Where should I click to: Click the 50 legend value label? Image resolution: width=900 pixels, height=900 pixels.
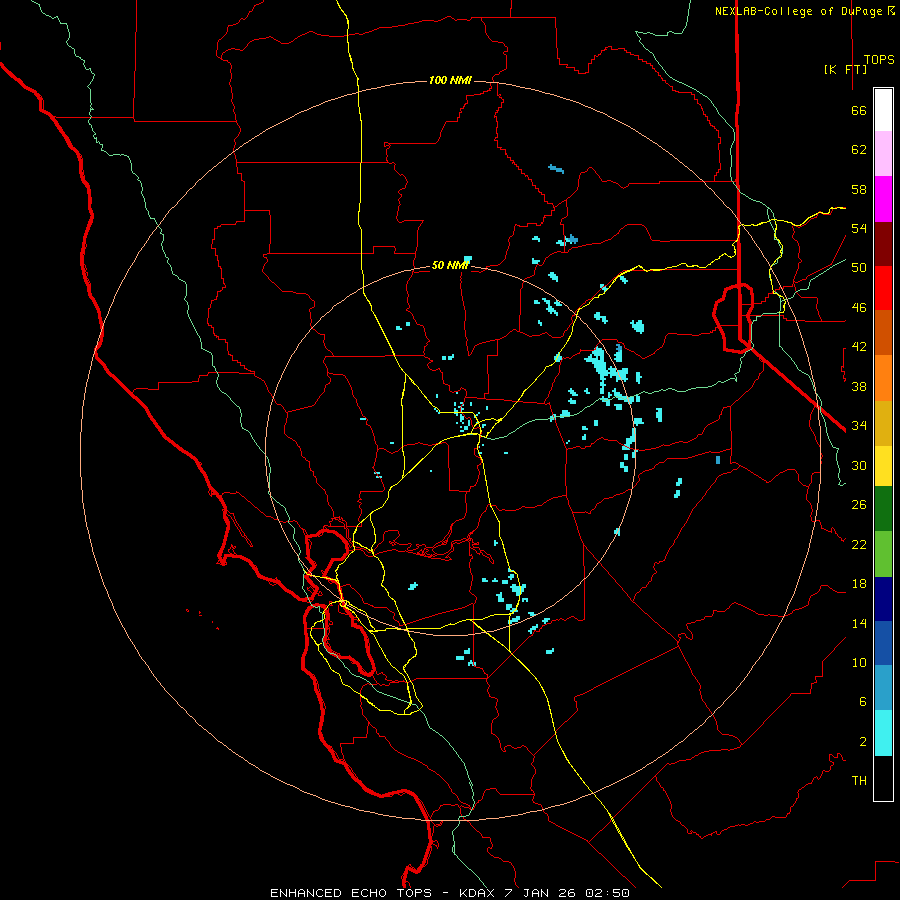pyautogui.click(x=859, y=268)
